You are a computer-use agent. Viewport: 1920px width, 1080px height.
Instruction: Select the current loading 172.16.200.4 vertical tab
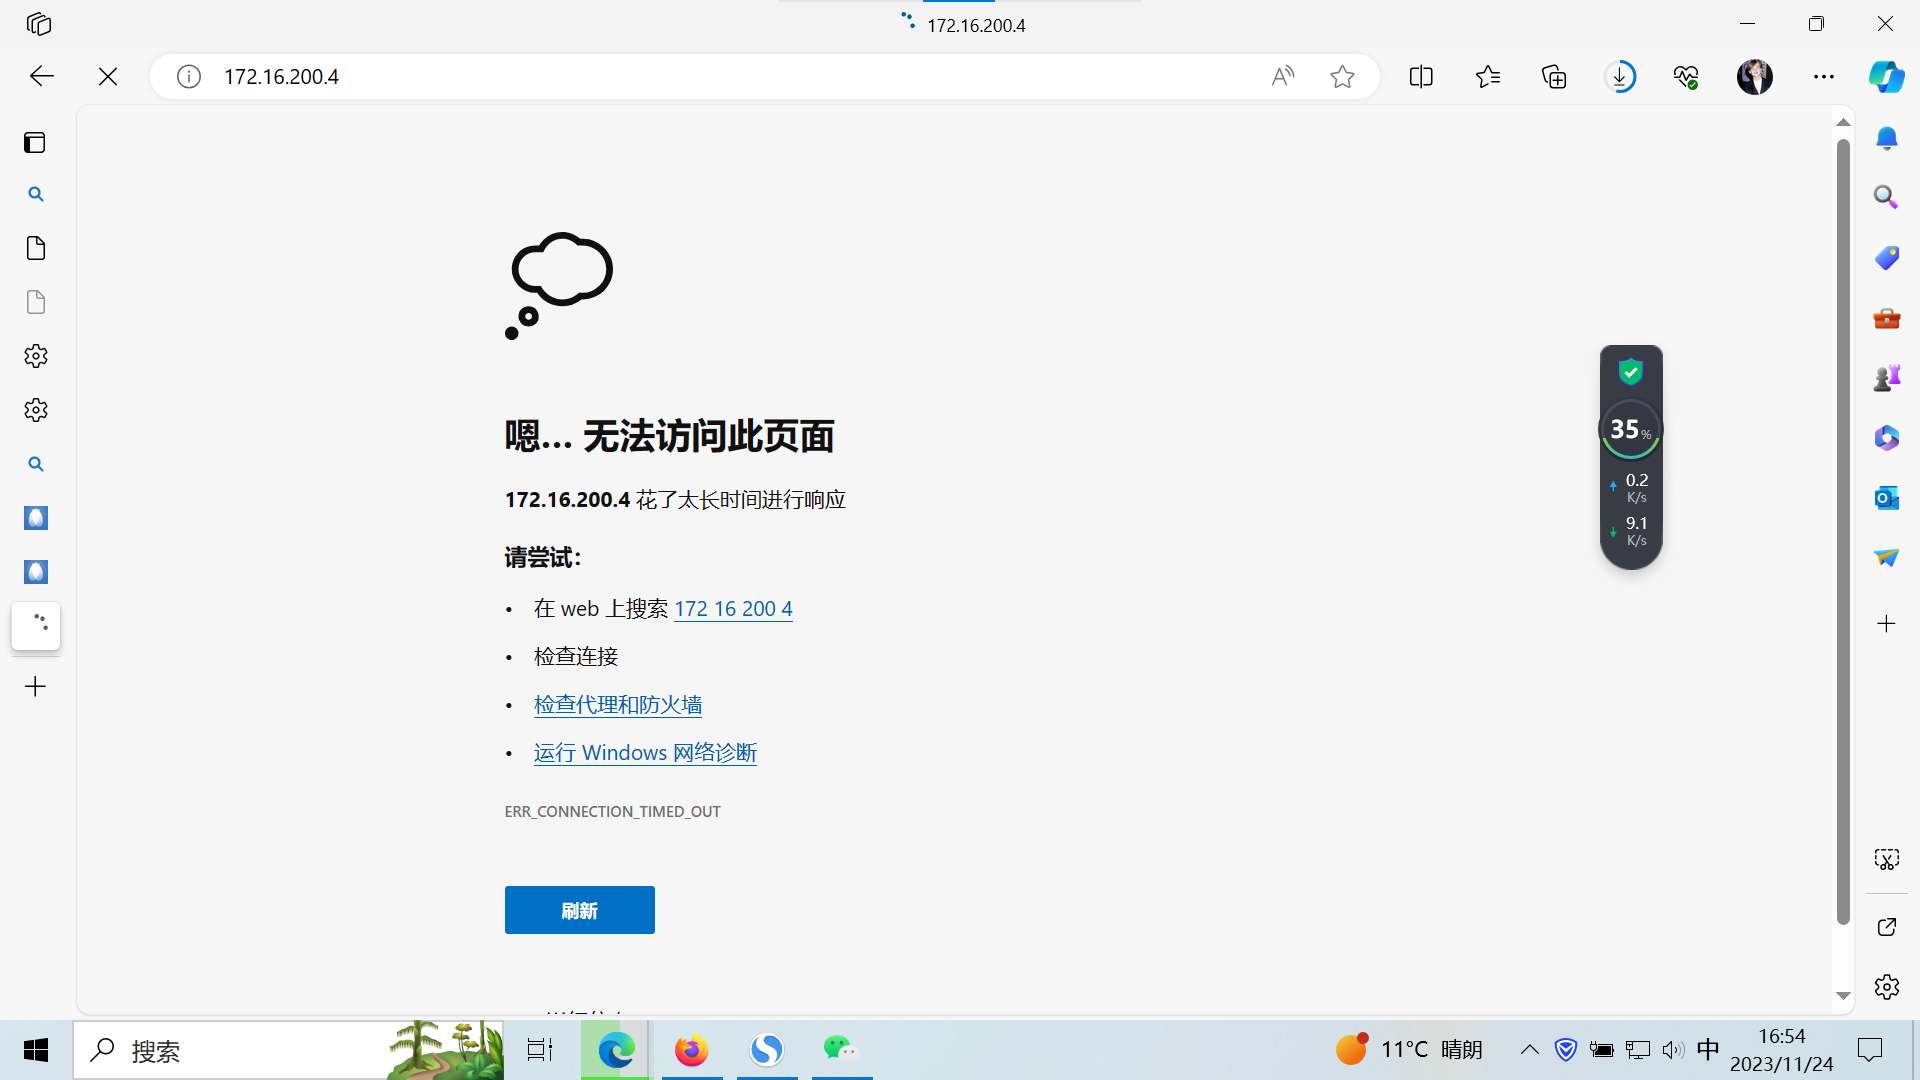pos(36,625)
